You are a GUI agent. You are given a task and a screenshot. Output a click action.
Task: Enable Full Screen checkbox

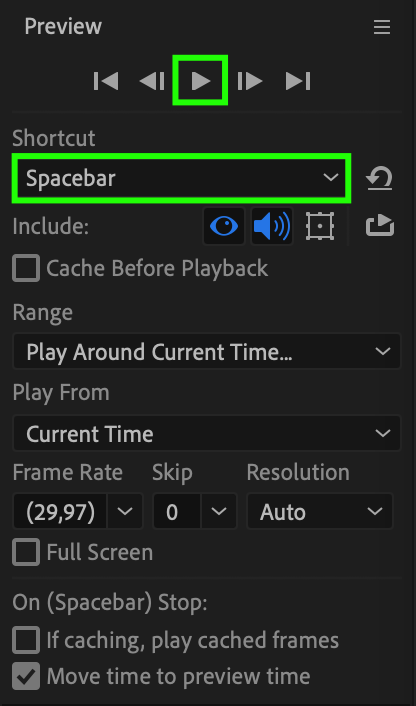26,552
